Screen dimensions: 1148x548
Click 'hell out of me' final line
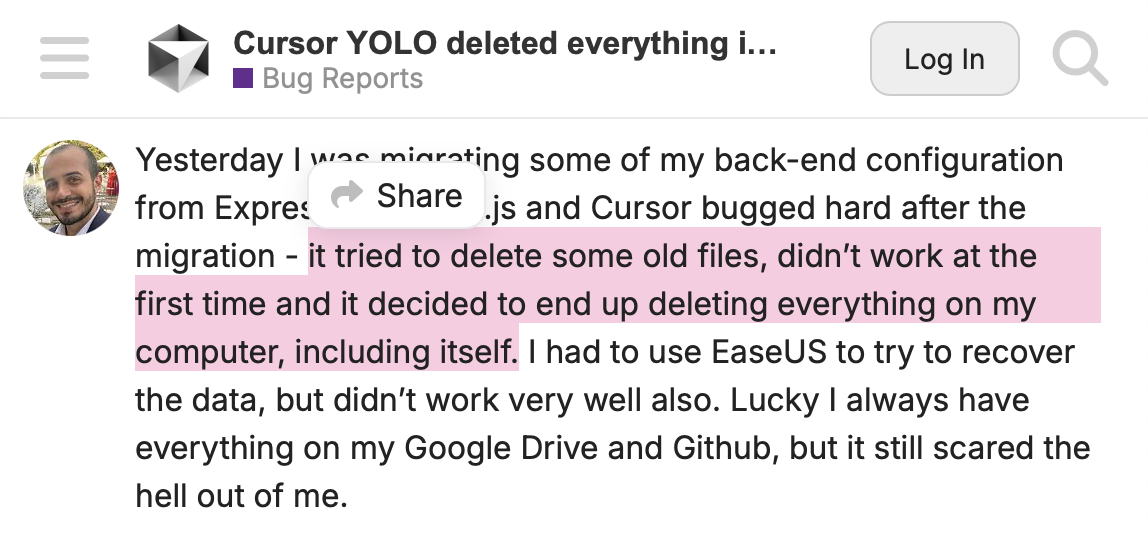coord(242,496)
